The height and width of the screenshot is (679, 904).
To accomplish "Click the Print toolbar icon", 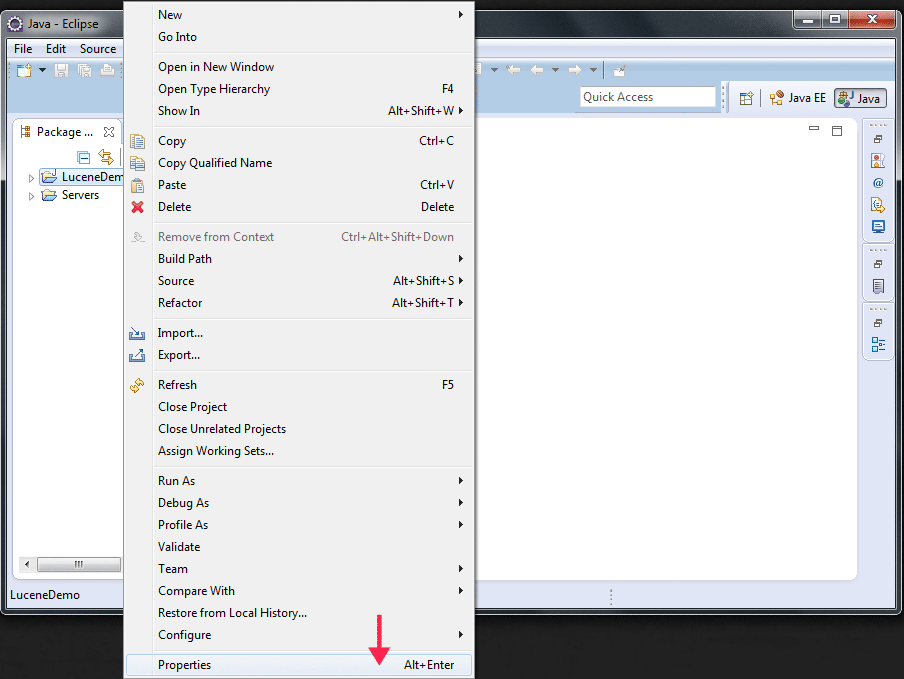I will (x=107, y=70).
